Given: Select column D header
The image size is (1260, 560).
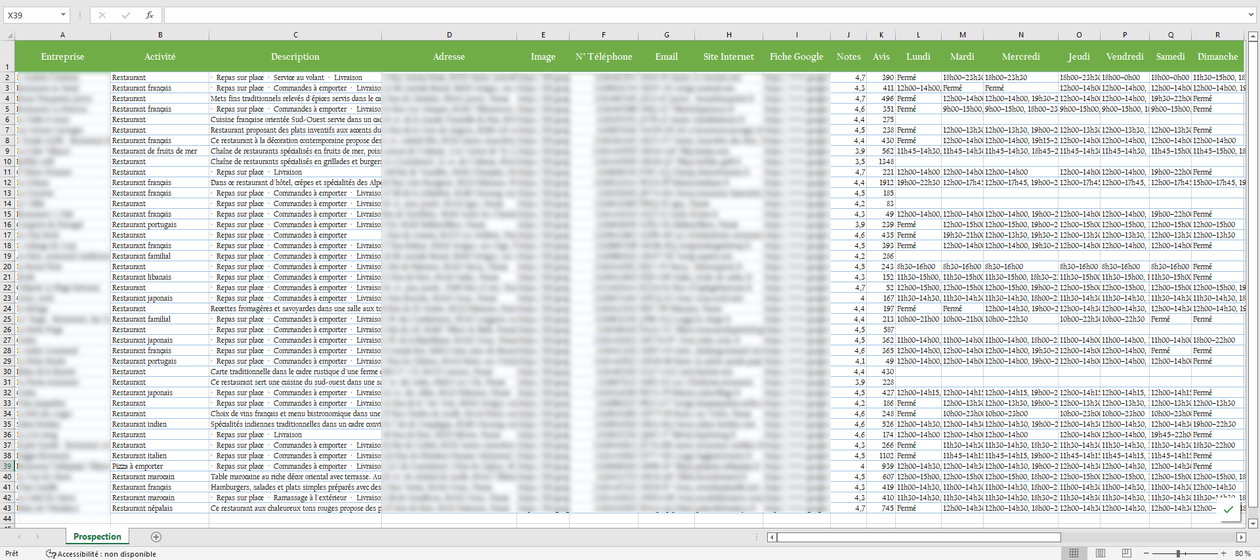Looking at the screenshot, I should (x=449, y=35).
